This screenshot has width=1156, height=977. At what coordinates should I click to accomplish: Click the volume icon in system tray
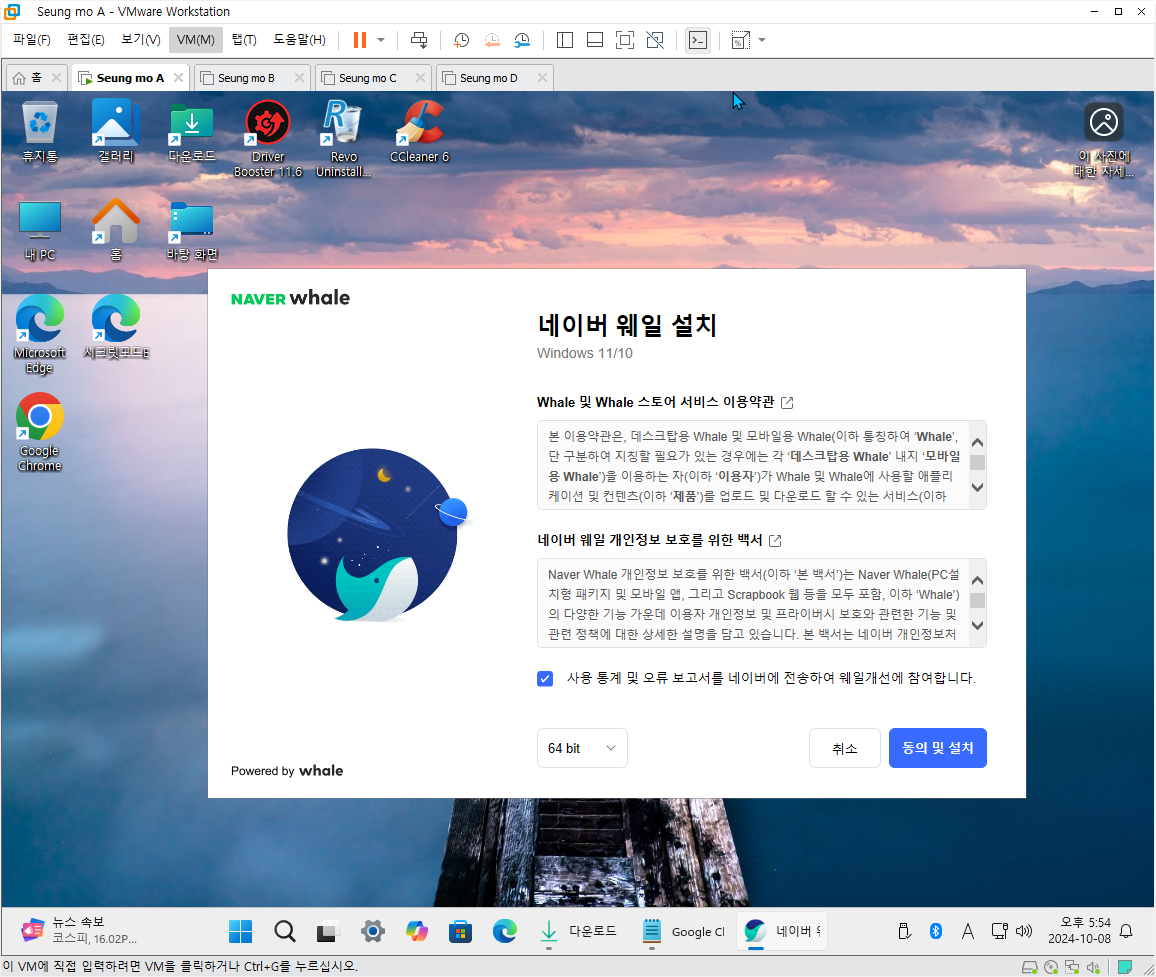[1024, 931]
